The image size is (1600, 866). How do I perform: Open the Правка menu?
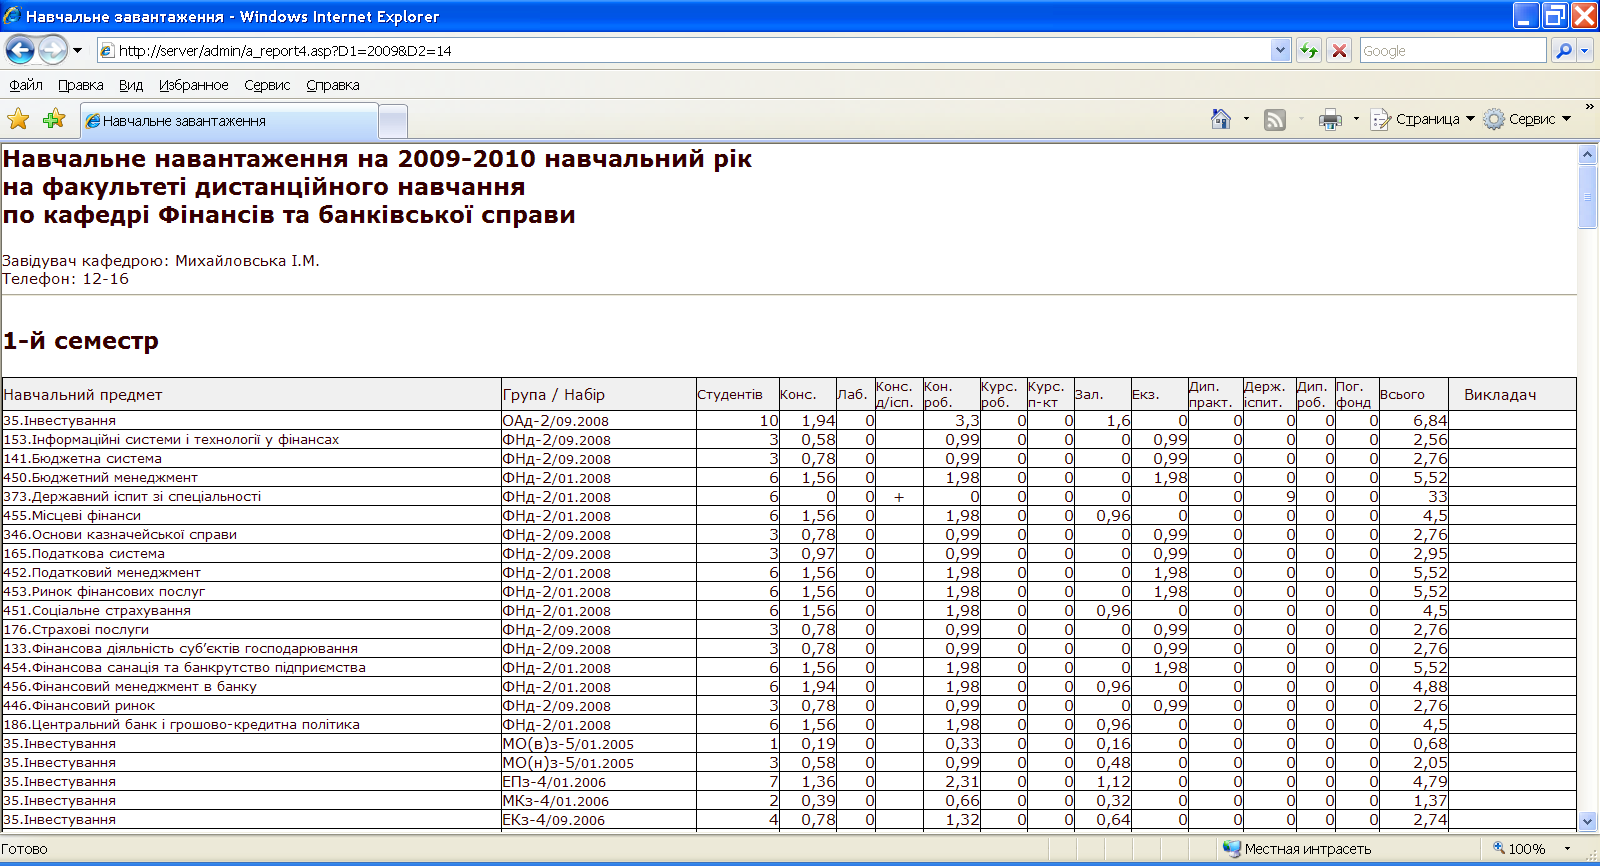click(x=80, y=85)
